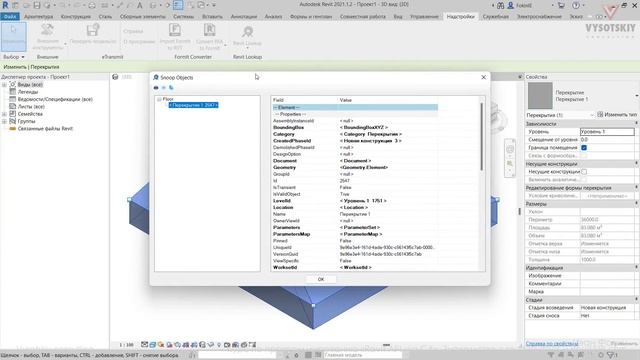Image resolution: width=640 pixels, height=360 pixels.
Task: Click the view scale 1:100 button
Action: click(x=127, y=345)
